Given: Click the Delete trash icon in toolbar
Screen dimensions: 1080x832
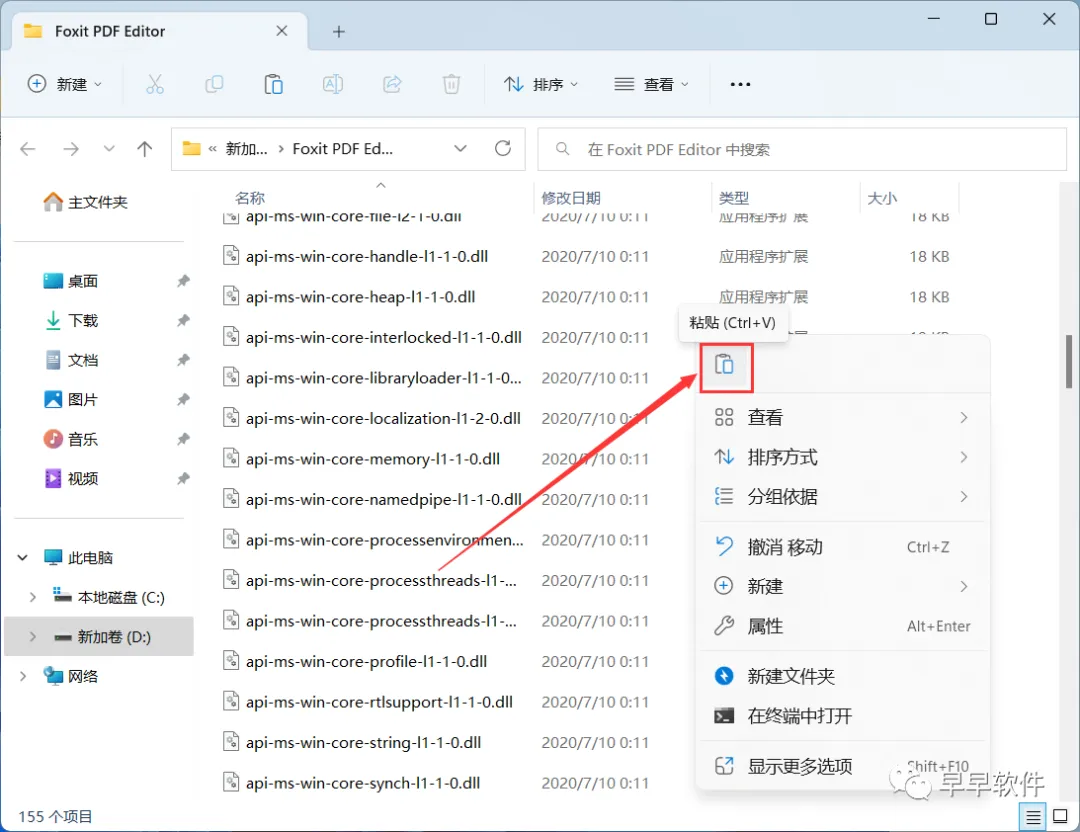Looking at the screenshot, I should [451, 84].
